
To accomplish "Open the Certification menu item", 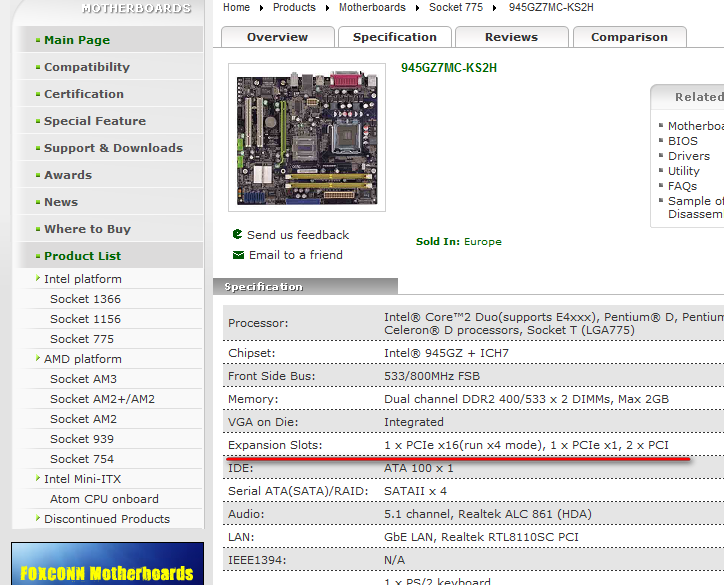I will pos(110,94).
